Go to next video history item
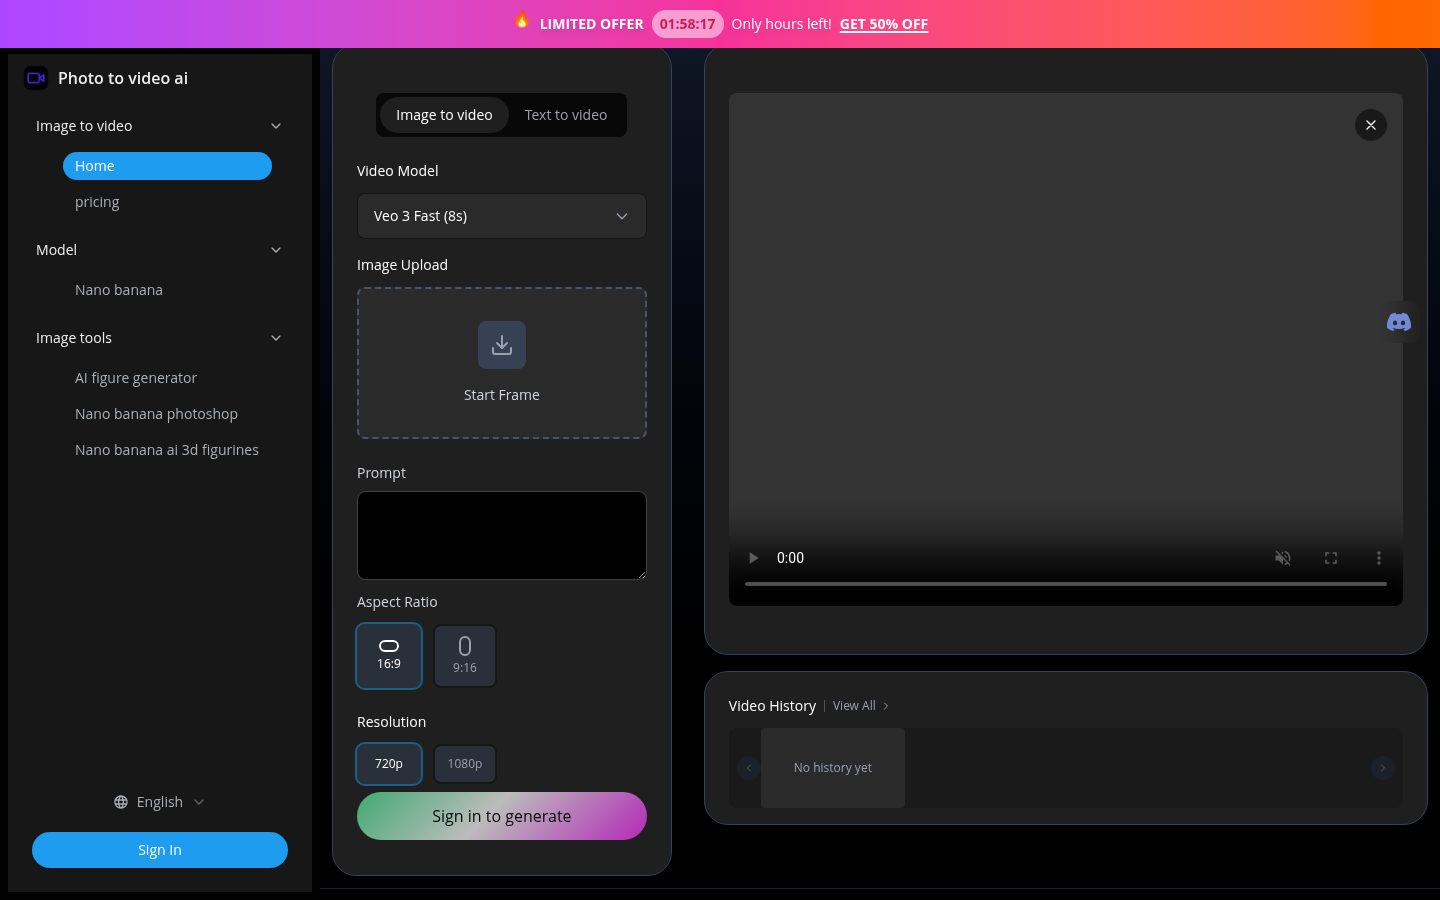 point(1383,768)
